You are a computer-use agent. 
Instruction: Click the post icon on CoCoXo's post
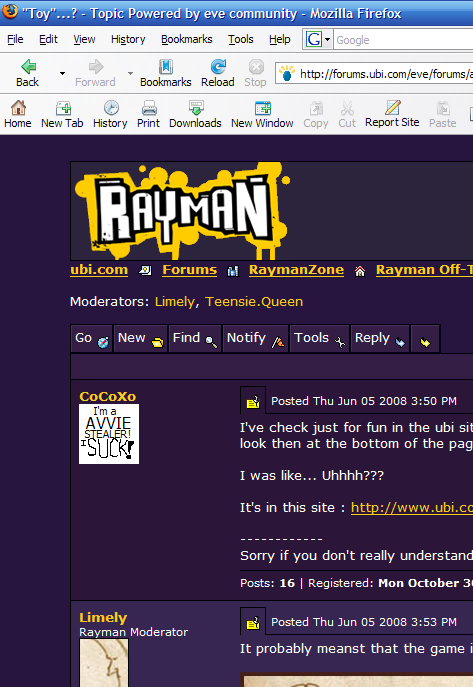(x=253, y=401)
